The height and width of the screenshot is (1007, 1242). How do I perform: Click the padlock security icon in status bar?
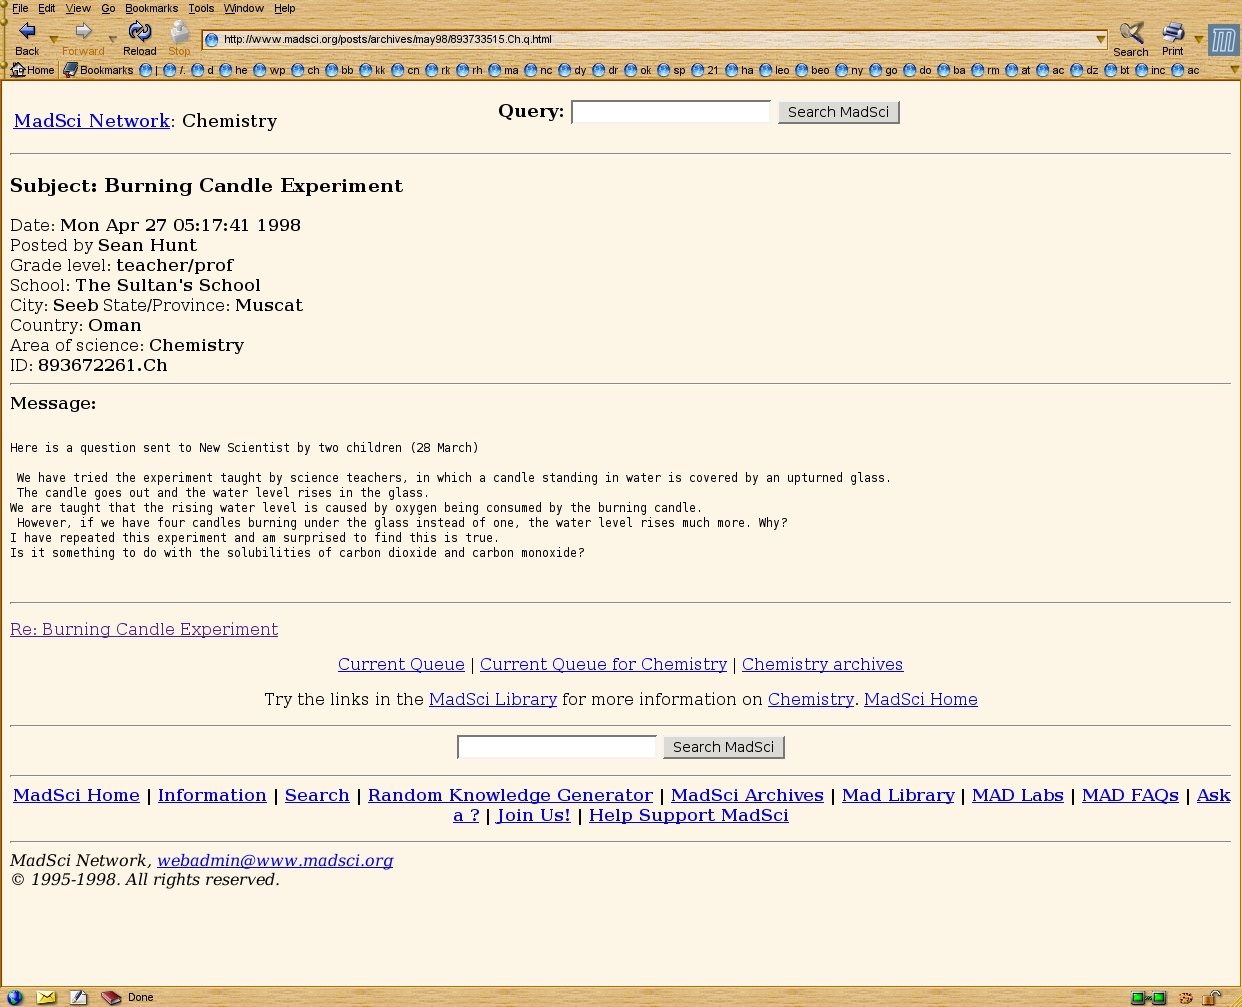pyautogui.click(x=1211, y=997)
